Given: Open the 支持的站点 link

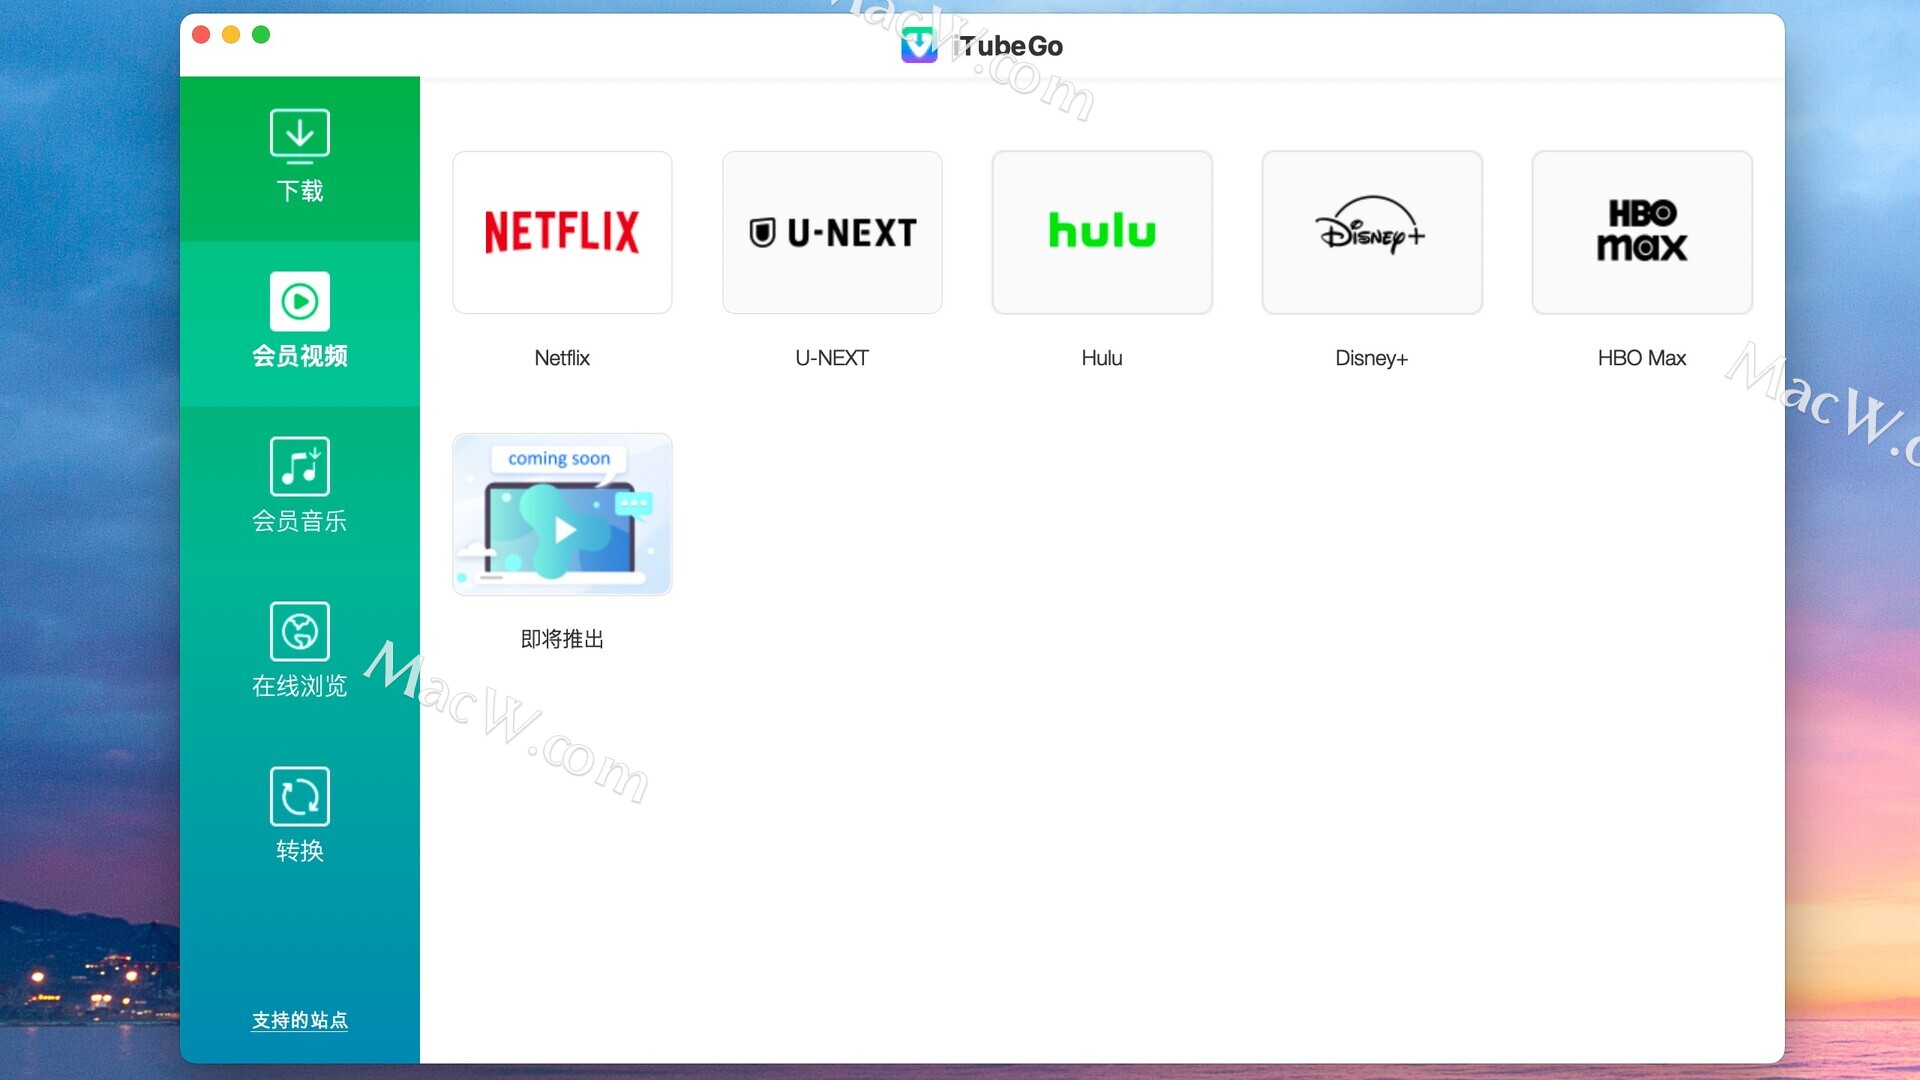Looking at the screenshot, I should pyautogui.click(x=299, y=1020).
